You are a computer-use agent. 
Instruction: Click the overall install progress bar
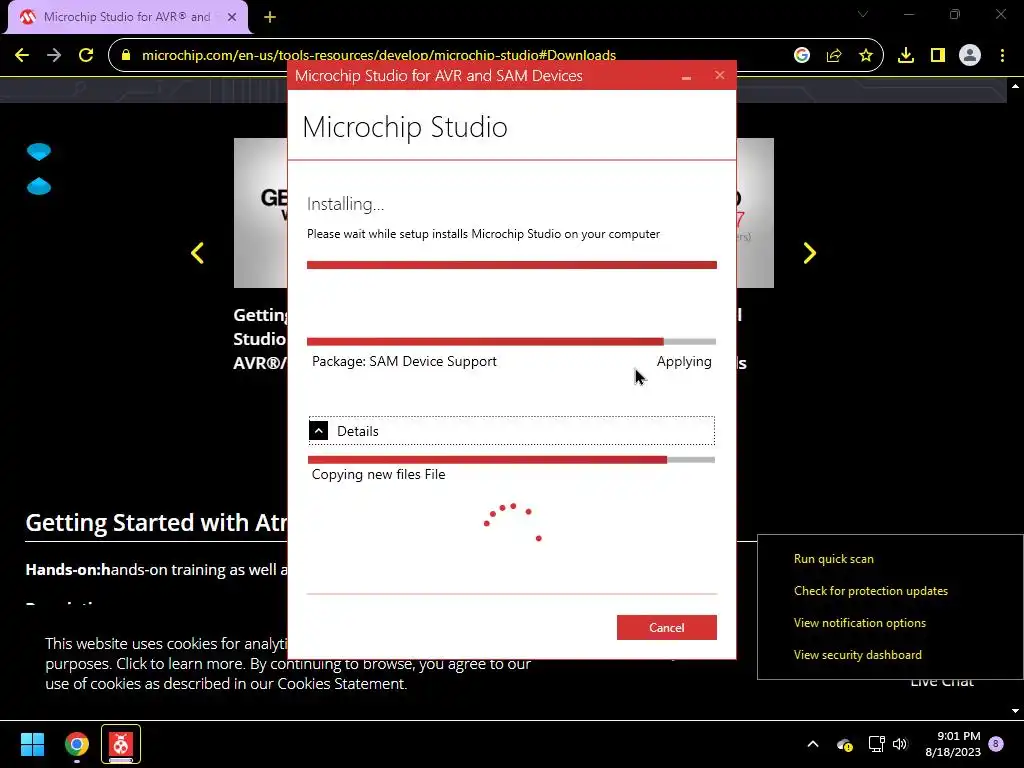click(x=512, y=265)
